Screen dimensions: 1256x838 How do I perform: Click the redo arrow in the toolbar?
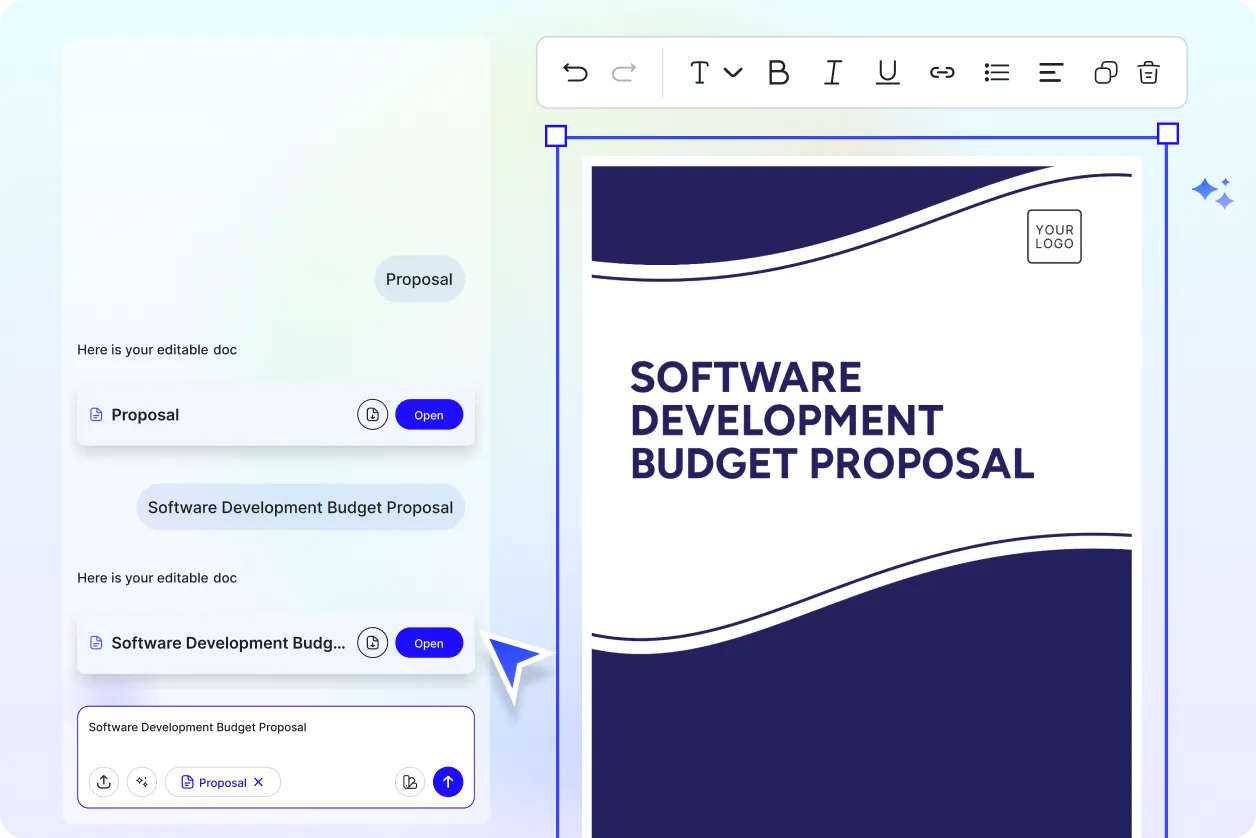pos(624,72)
